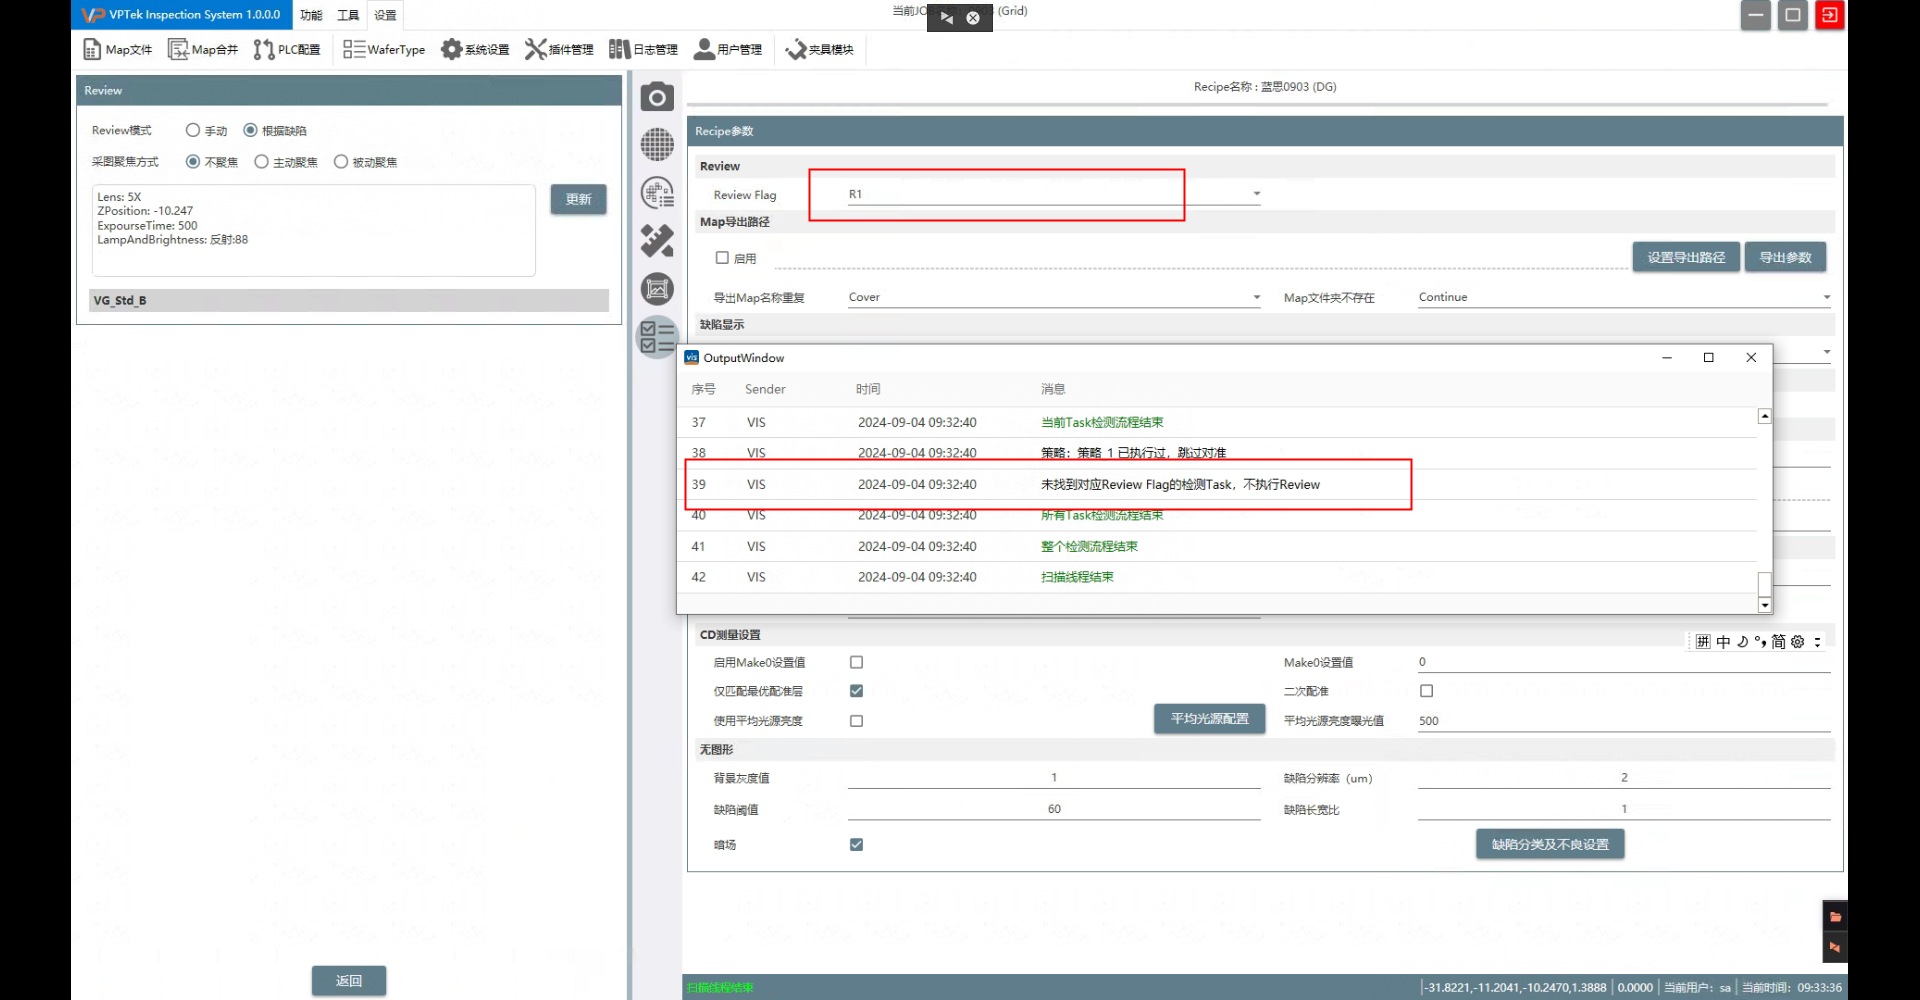The width and height of the screenshot is (1920, 1000).
Task: Click the 缺陷阈值 field showing 60
Action: pyautogui.click(x=1054, y=809)
